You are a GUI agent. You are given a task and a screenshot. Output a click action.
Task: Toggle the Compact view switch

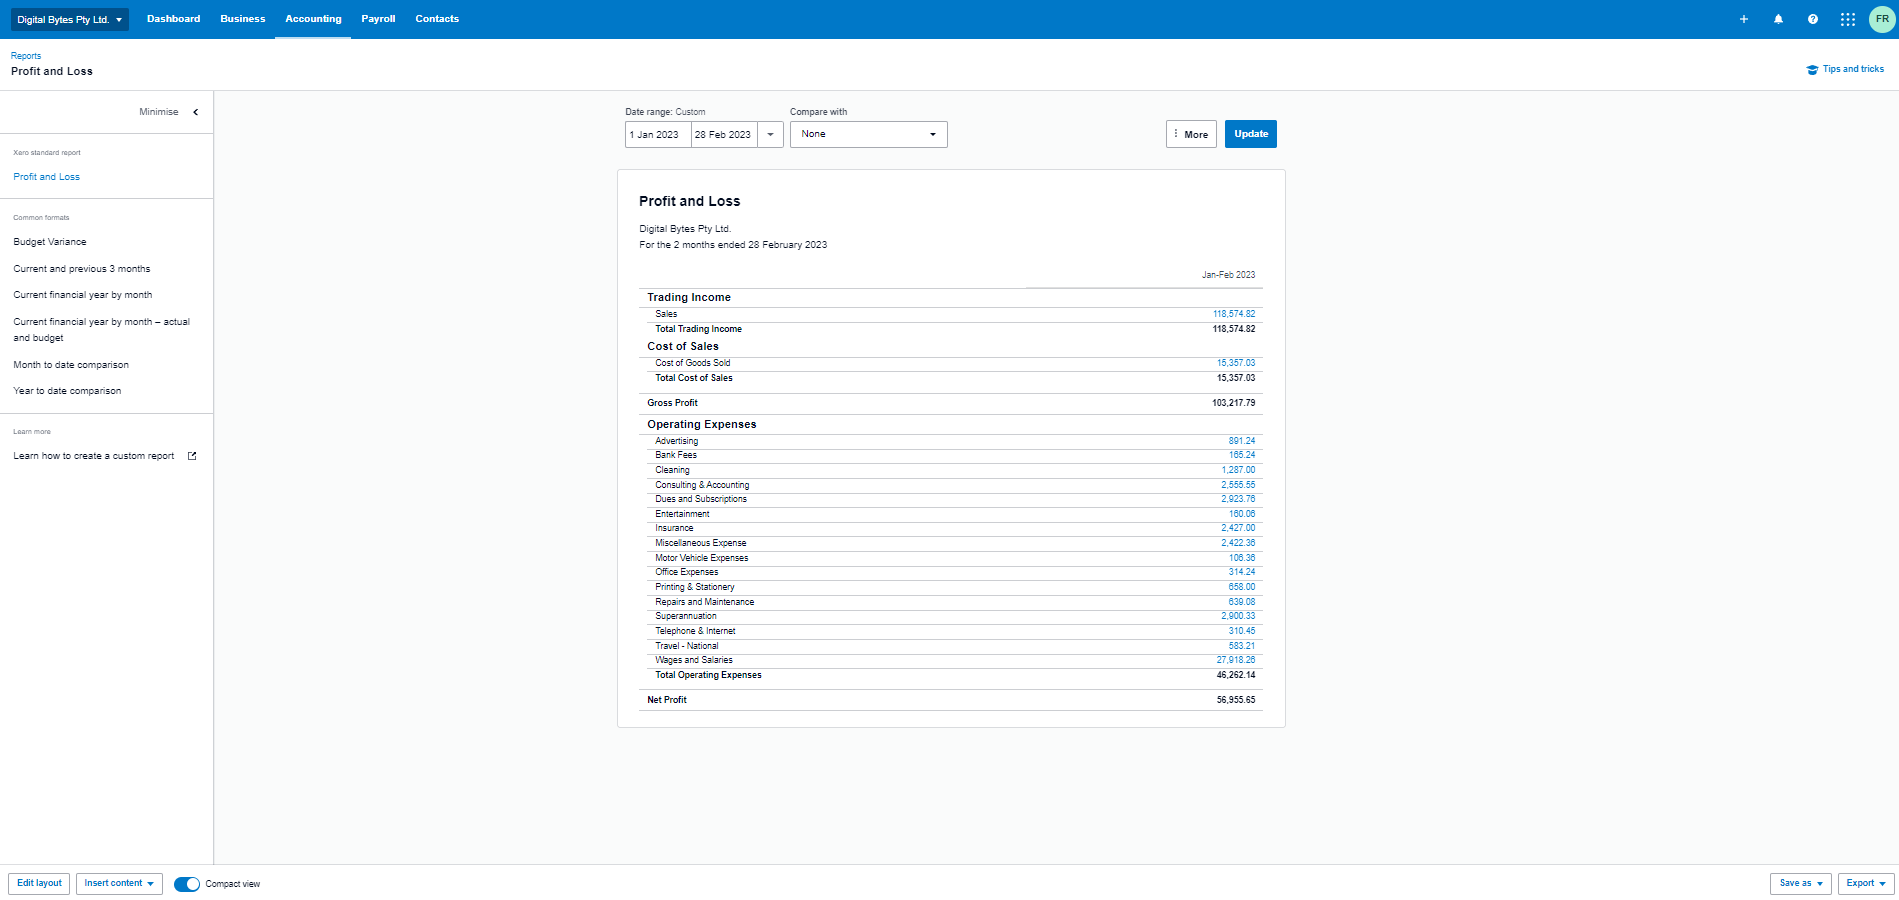coord(187,884)
